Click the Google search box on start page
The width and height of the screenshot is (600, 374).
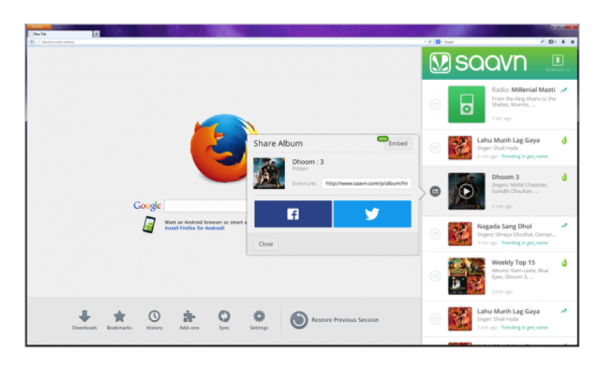click(x=206, y=206)
